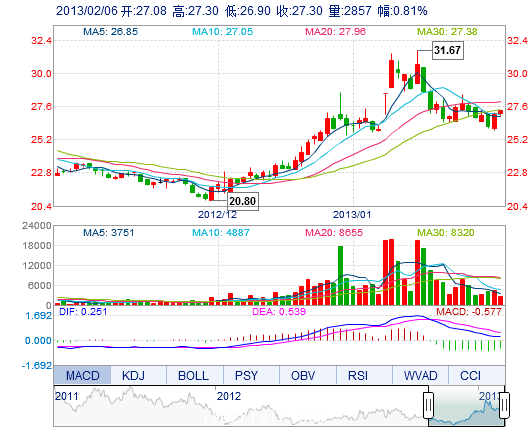Click the price MA20: 27.96 legend label
Image resolution: width=530 pixels, height=427 pixels.
(335, 32)
